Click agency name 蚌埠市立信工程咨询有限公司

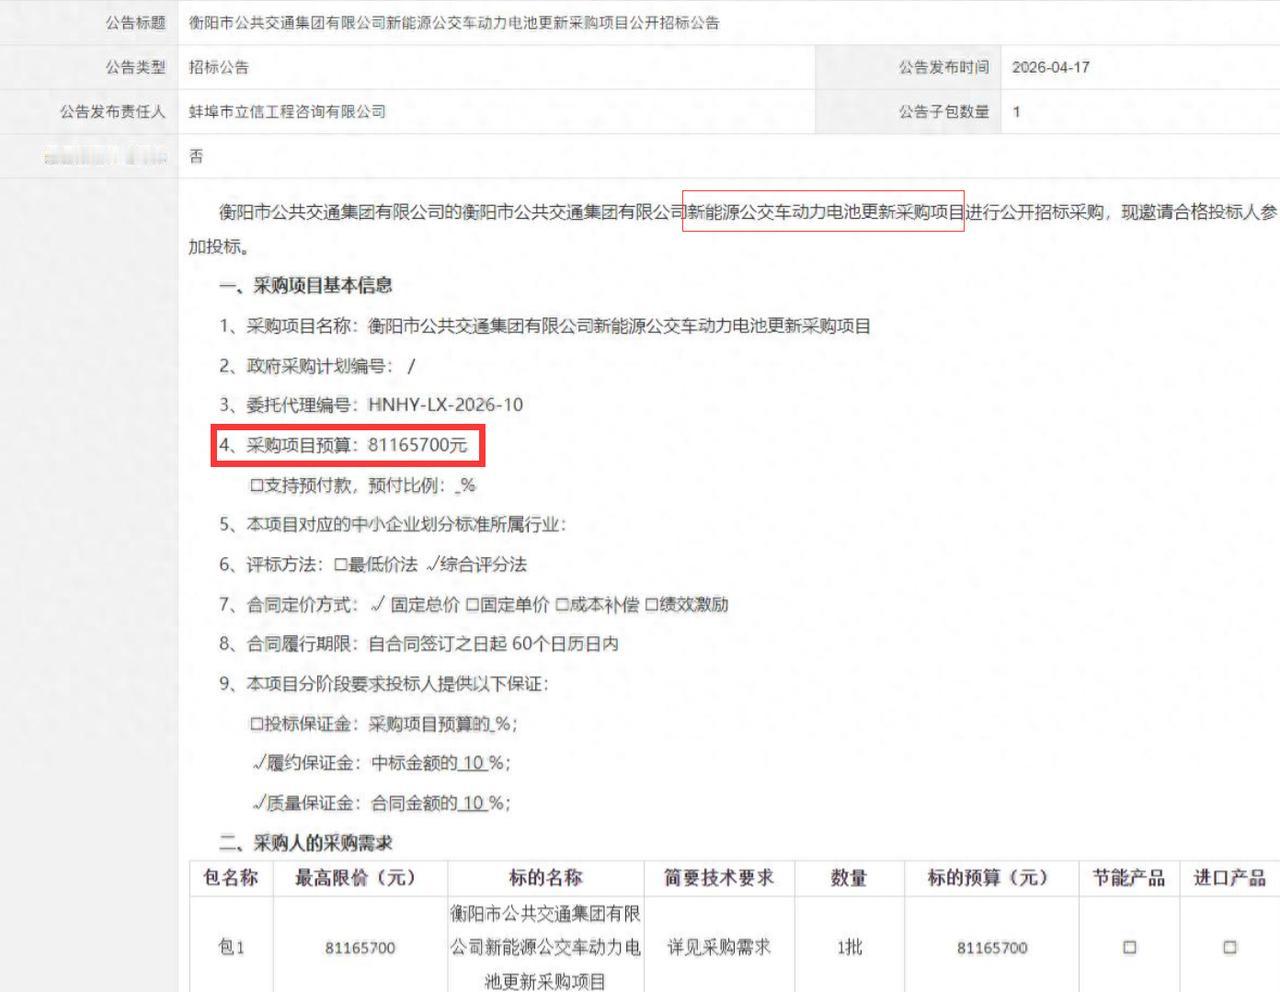(283, 112)
